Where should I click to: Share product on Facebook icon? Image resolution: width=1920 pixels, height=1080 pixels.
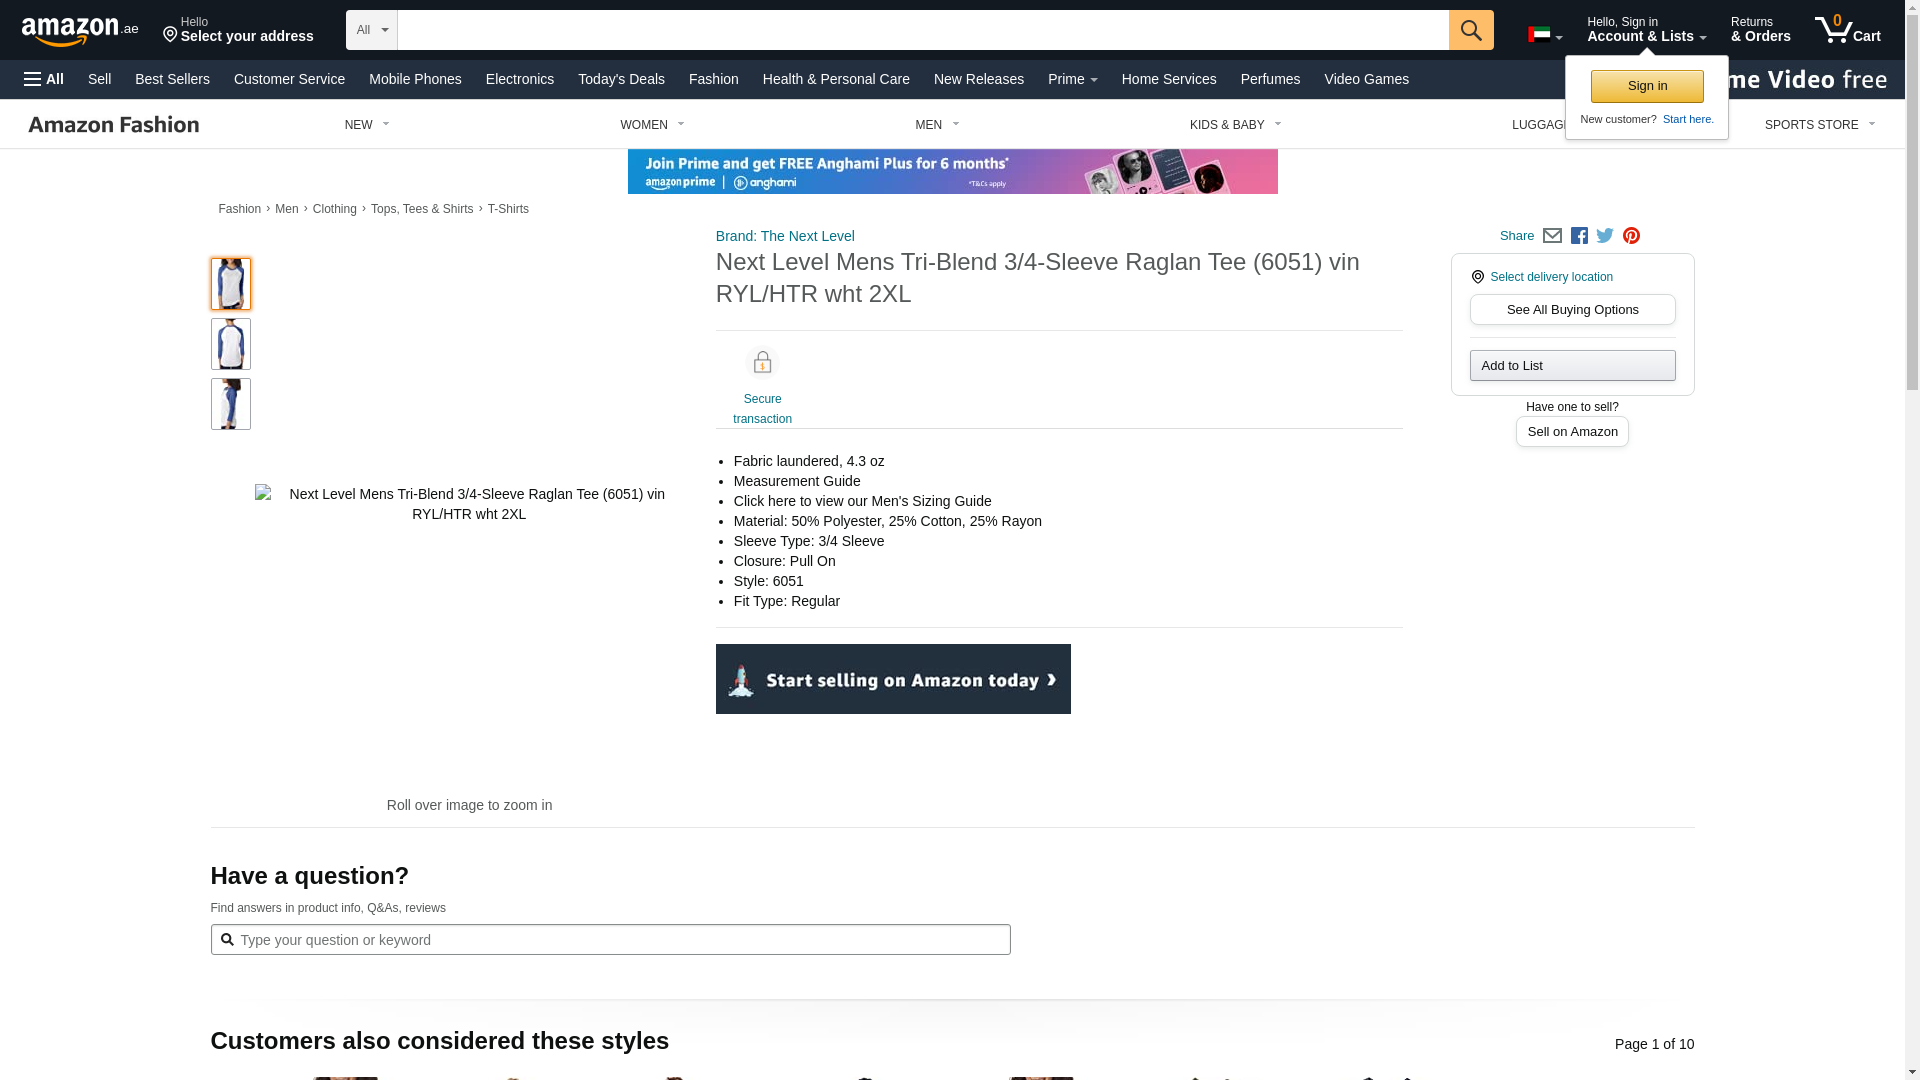pos(1579,236)
